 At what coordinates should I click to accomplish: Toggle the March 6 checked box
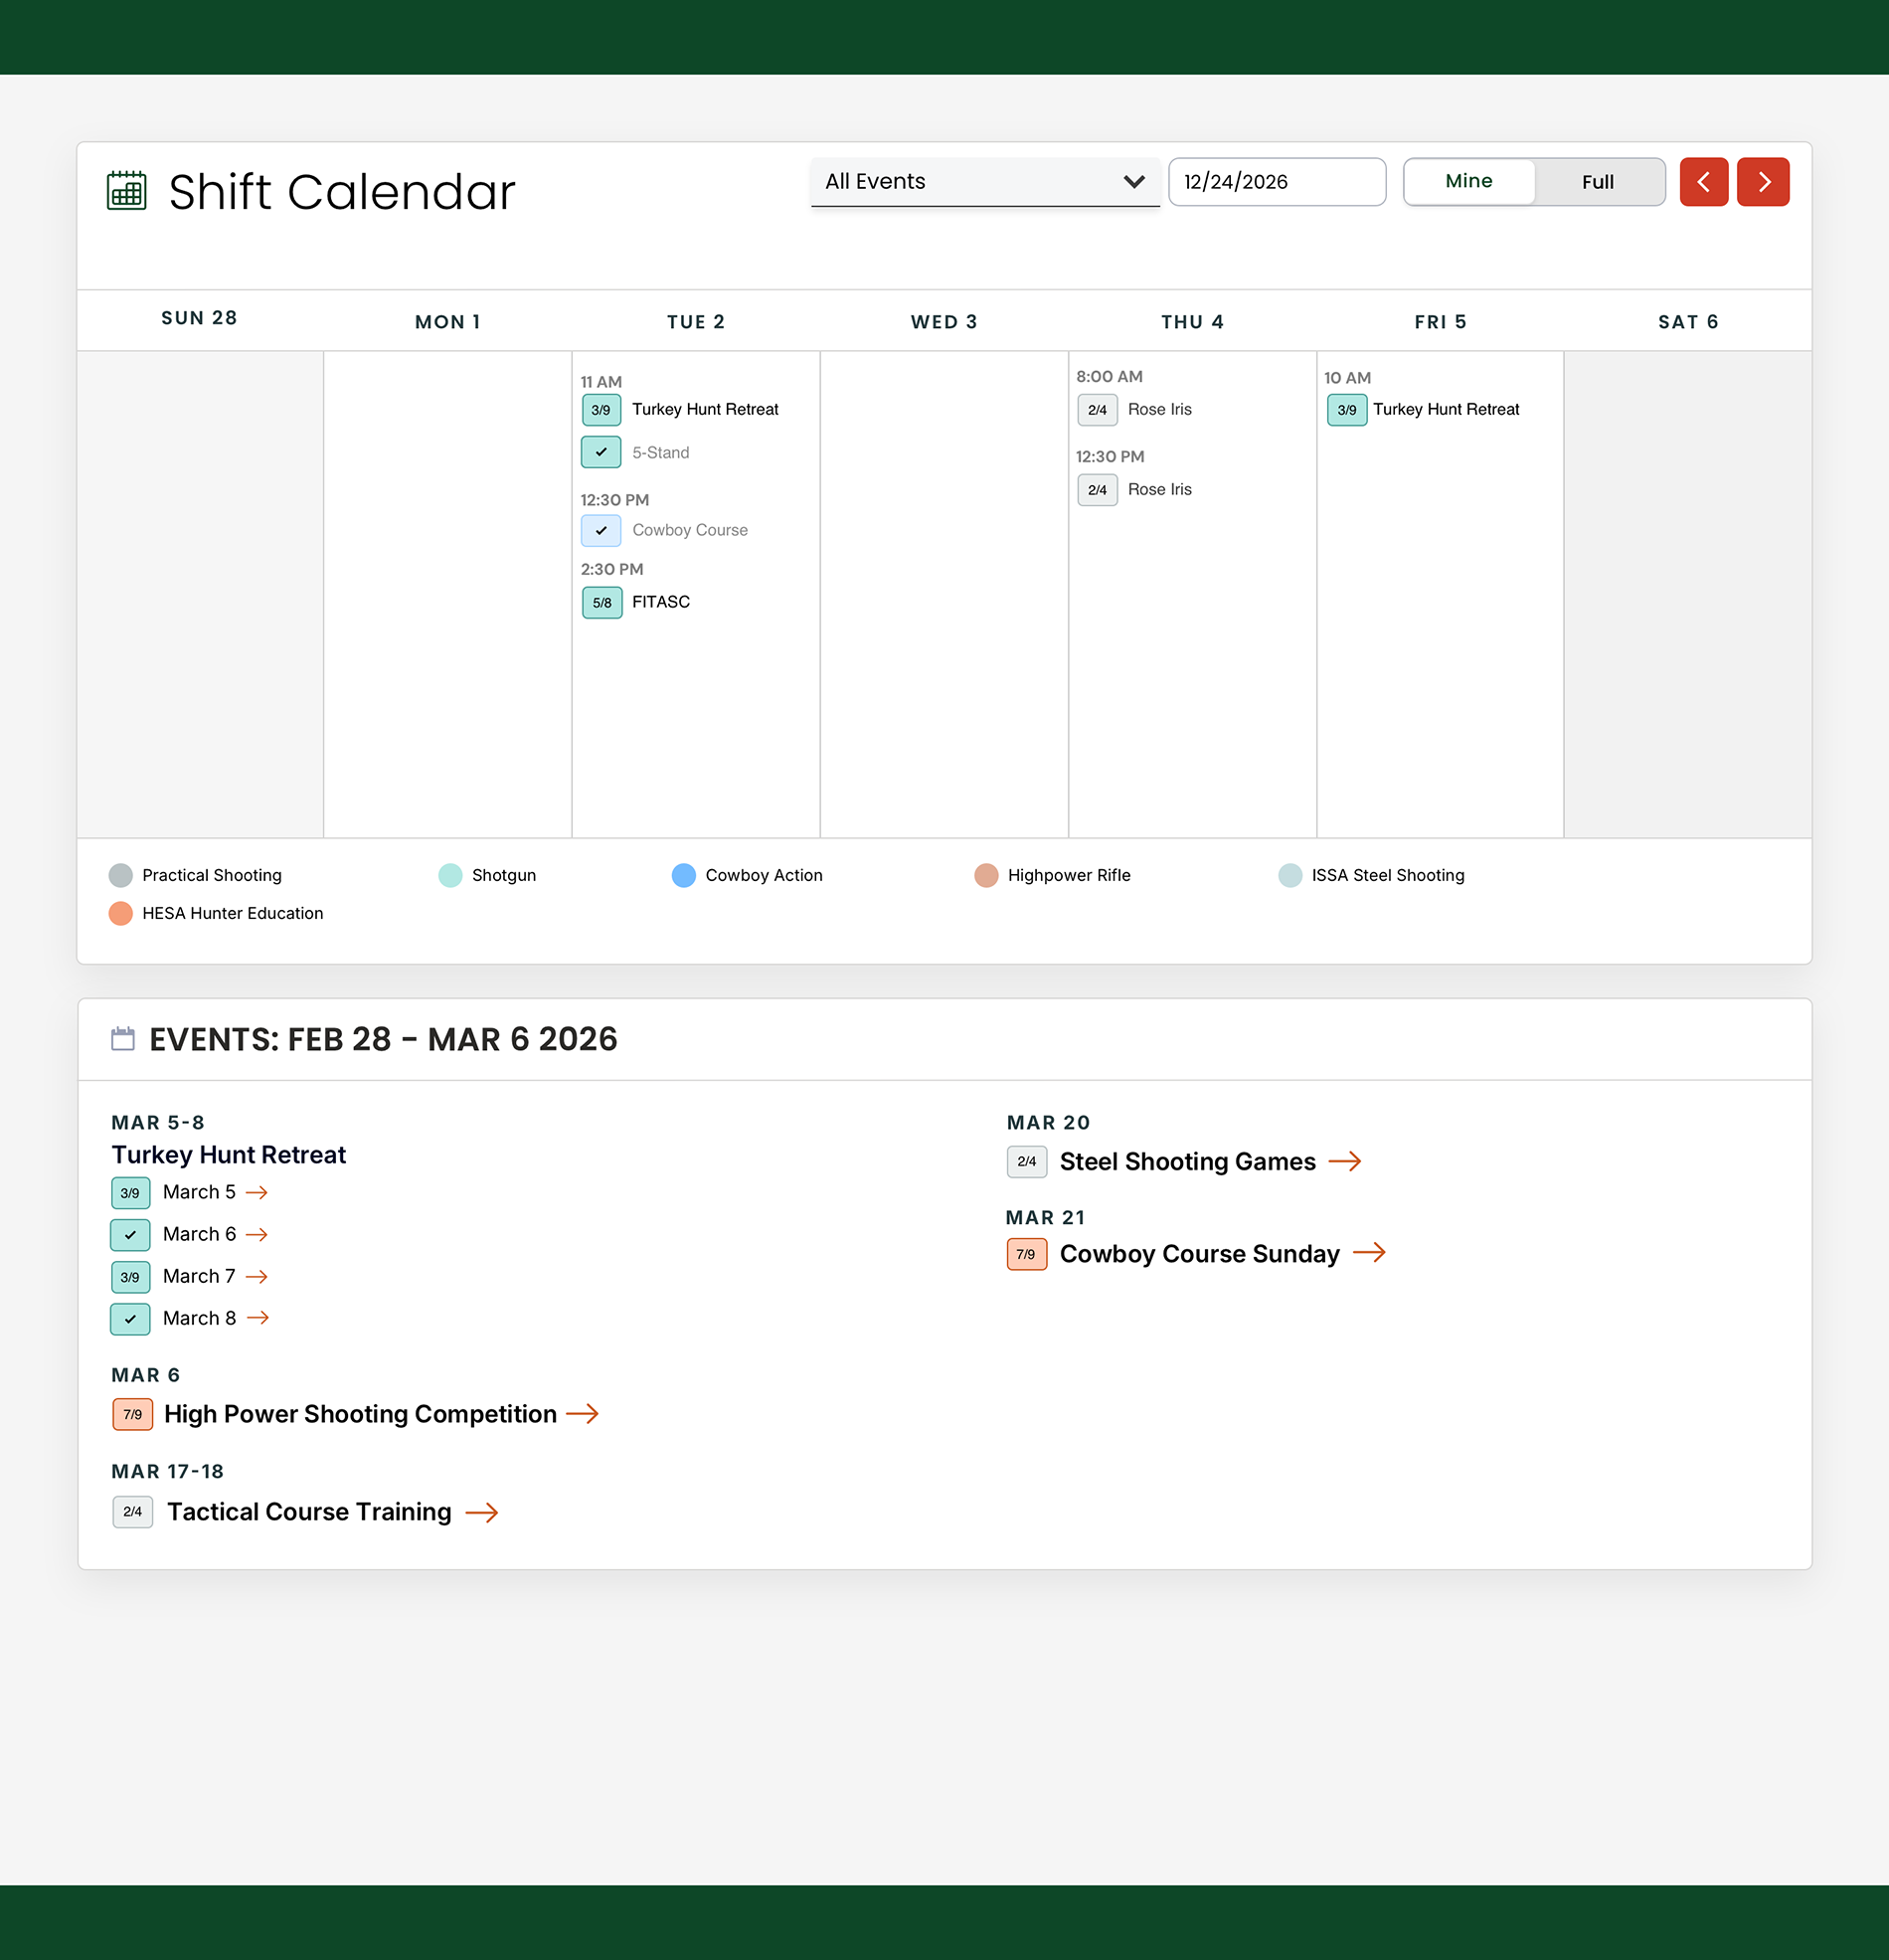point(130,1235)
